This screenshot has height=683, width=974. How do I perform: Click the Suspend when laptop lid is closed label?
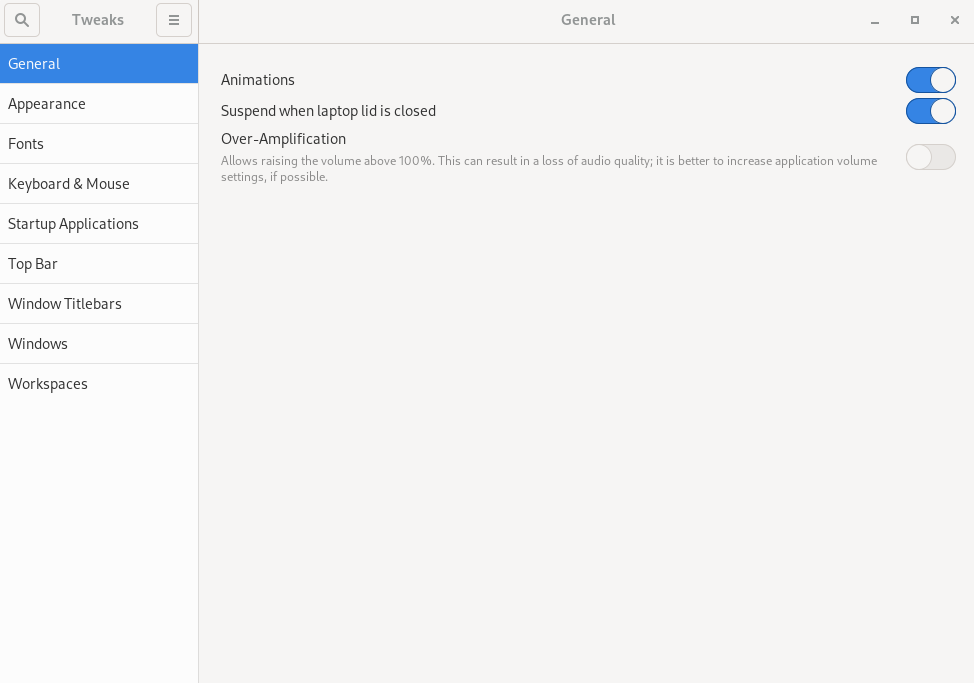328,111
